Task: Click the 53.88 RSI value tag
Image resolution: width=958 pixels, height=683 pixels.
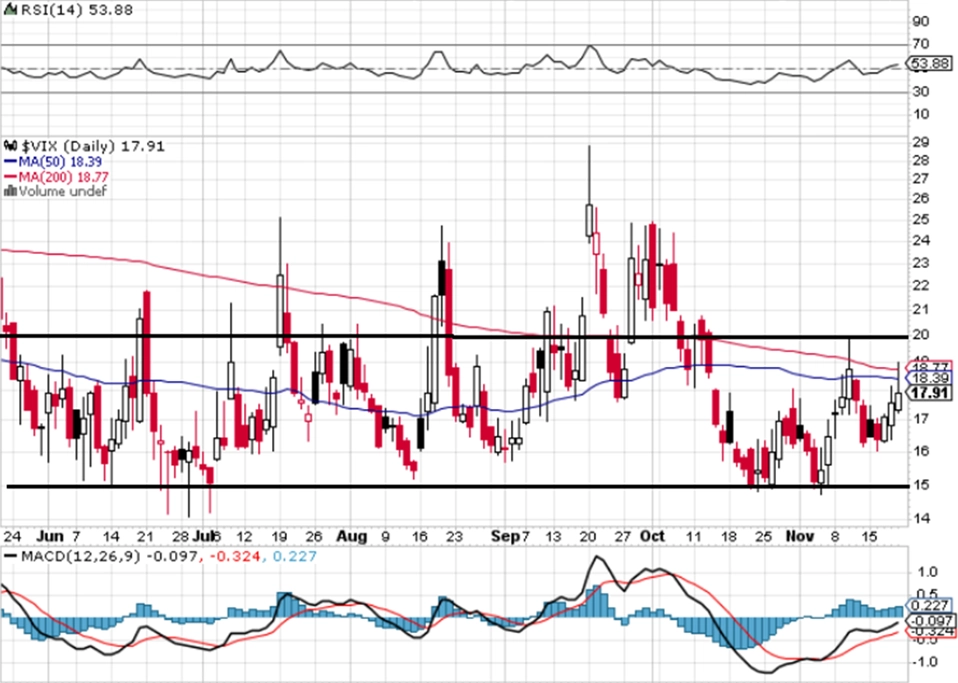Action: click(x=931, y=63)
